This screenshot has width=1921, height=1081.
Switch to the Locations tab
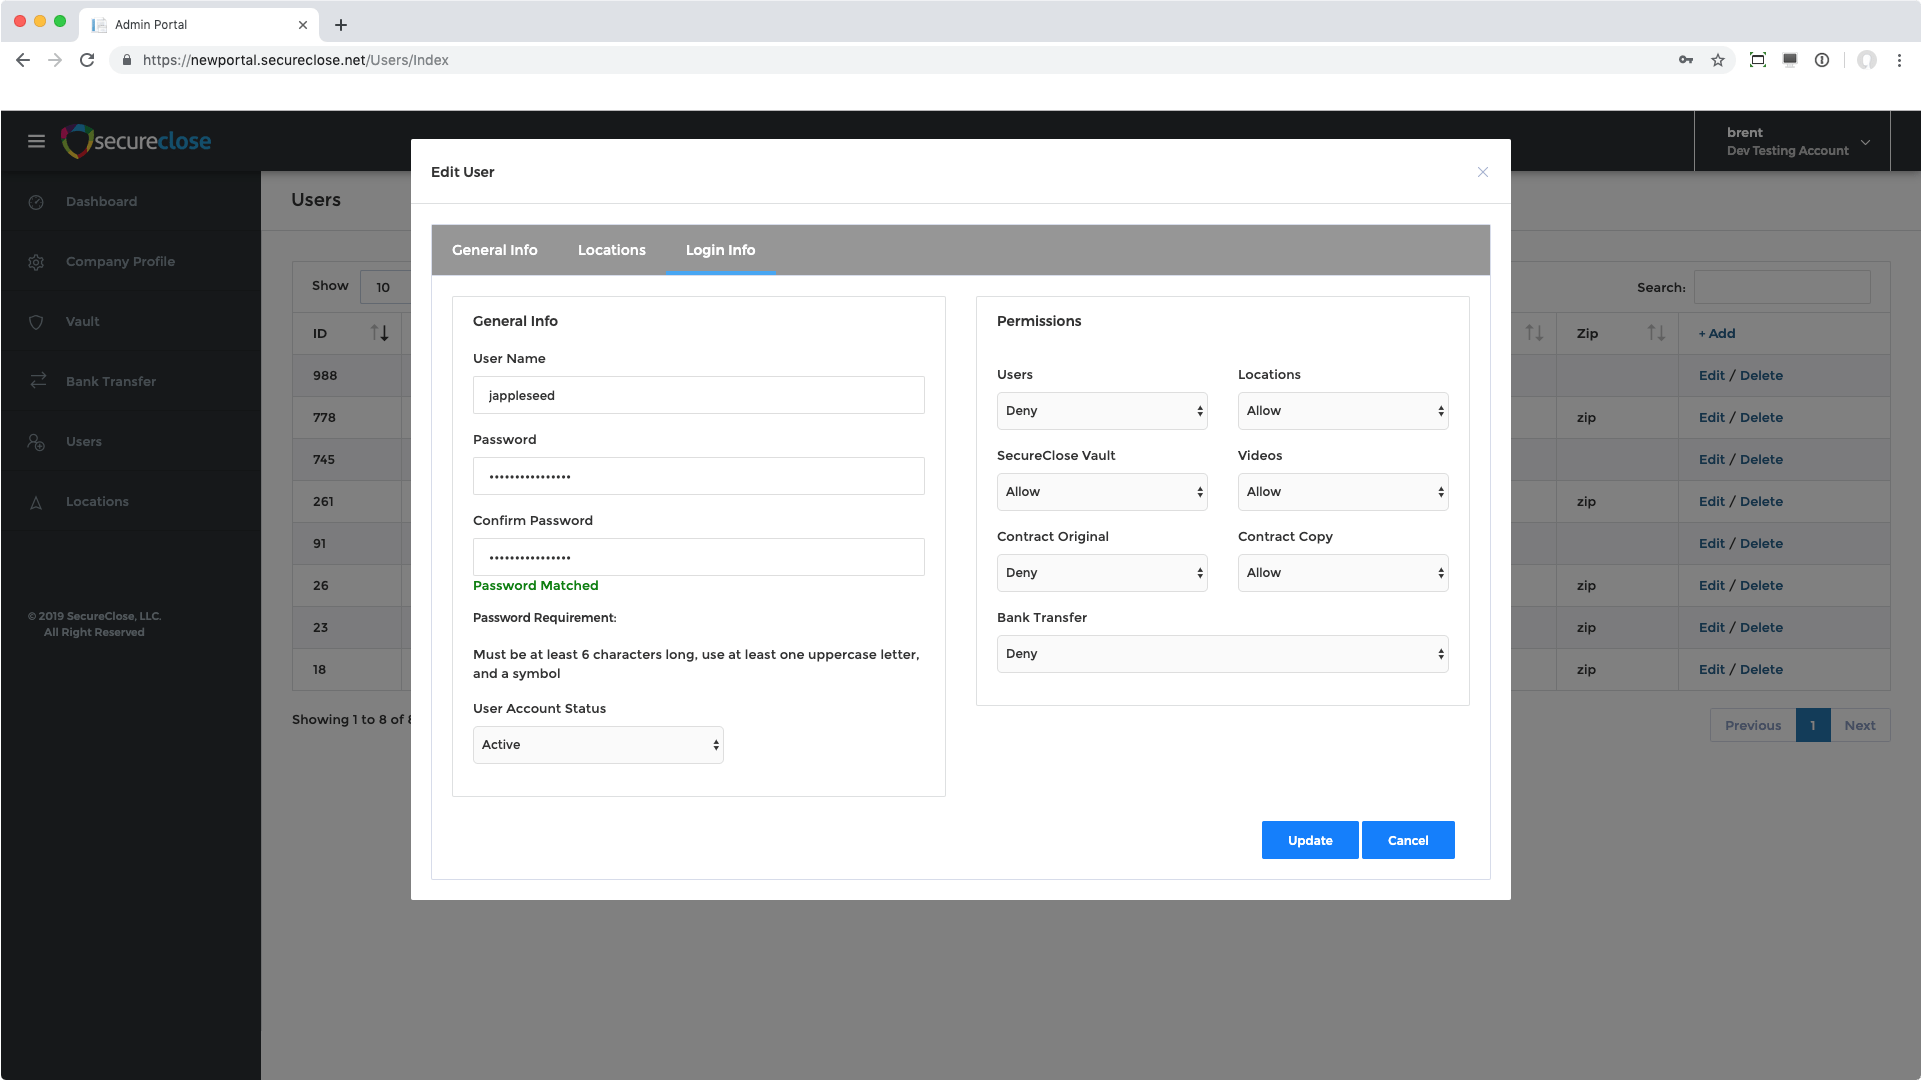tap(611, 250)
